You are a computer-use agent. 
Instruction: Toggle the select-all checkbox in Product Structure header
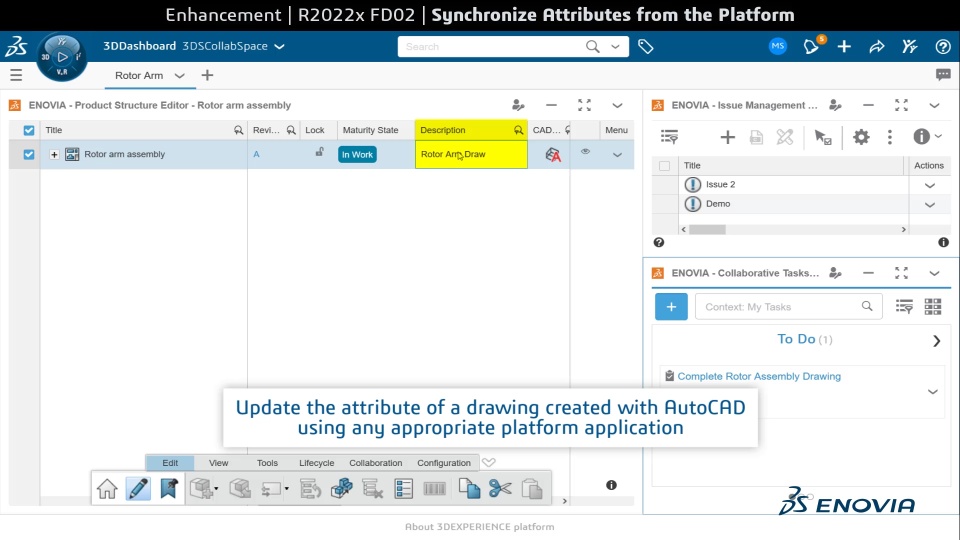(x=29, y=130)
